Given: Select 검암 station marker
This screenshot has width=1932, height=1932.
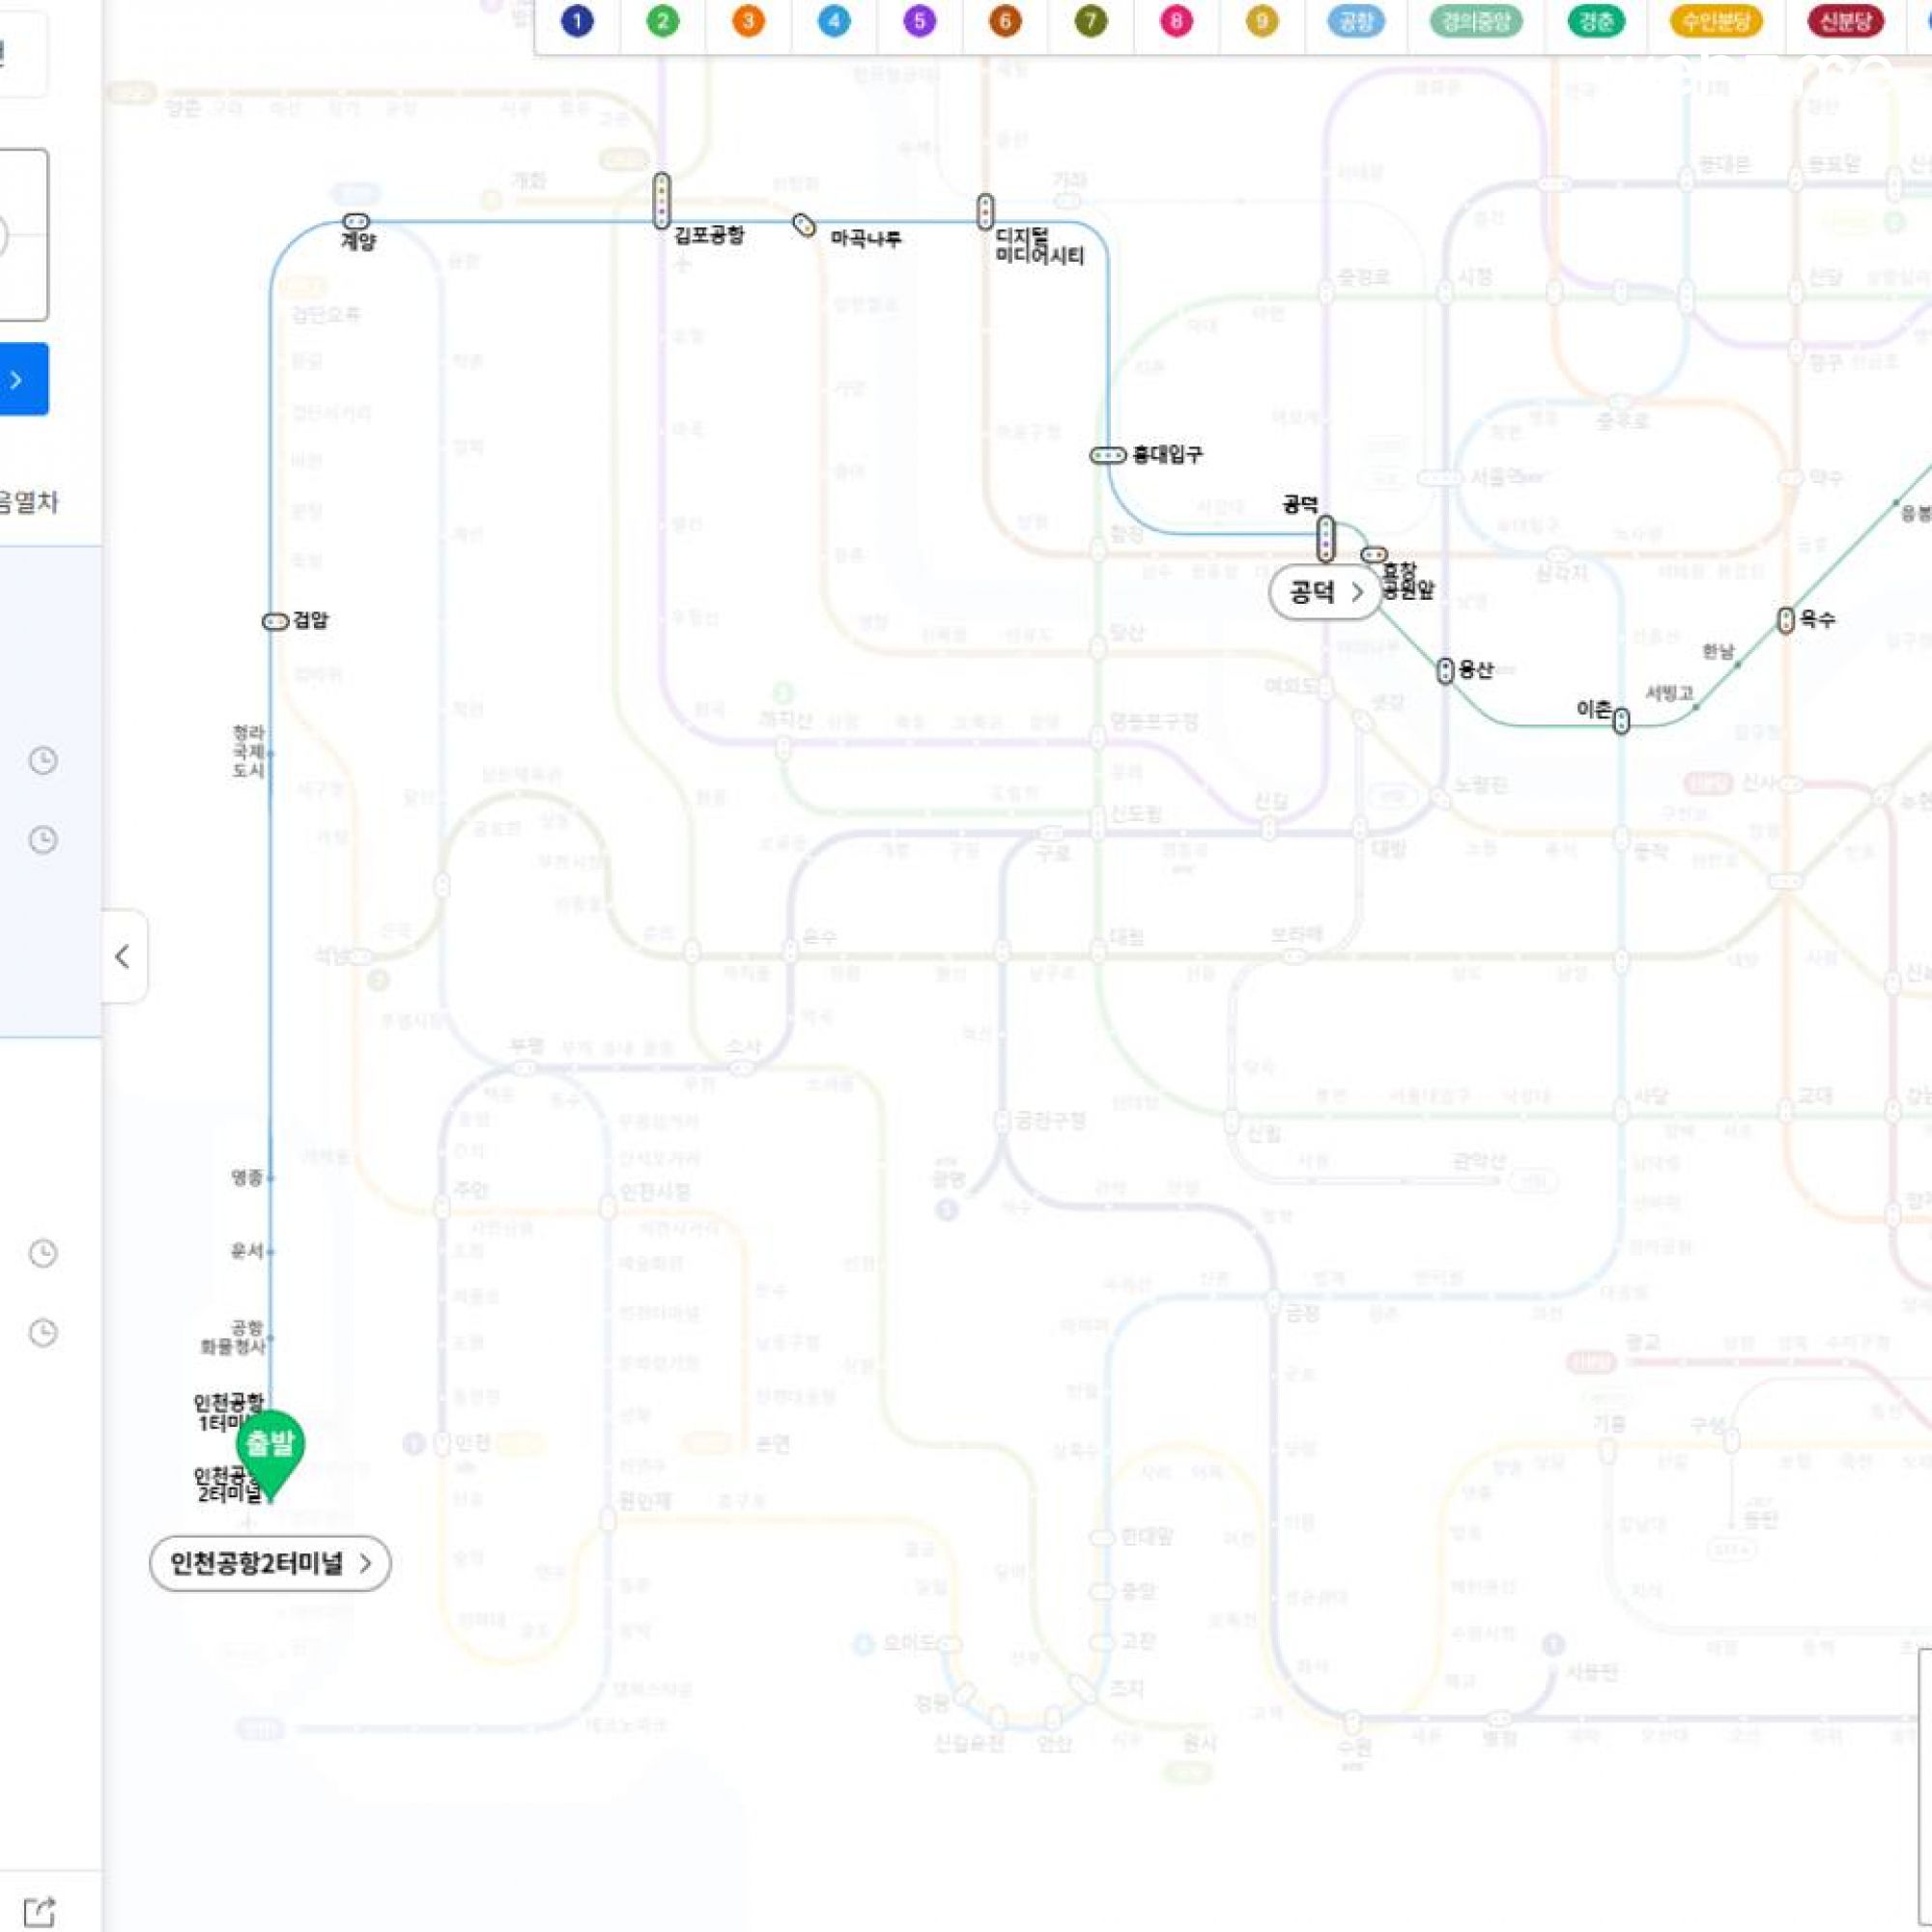Looking at the screenshot, I should [x=275, y=621].
